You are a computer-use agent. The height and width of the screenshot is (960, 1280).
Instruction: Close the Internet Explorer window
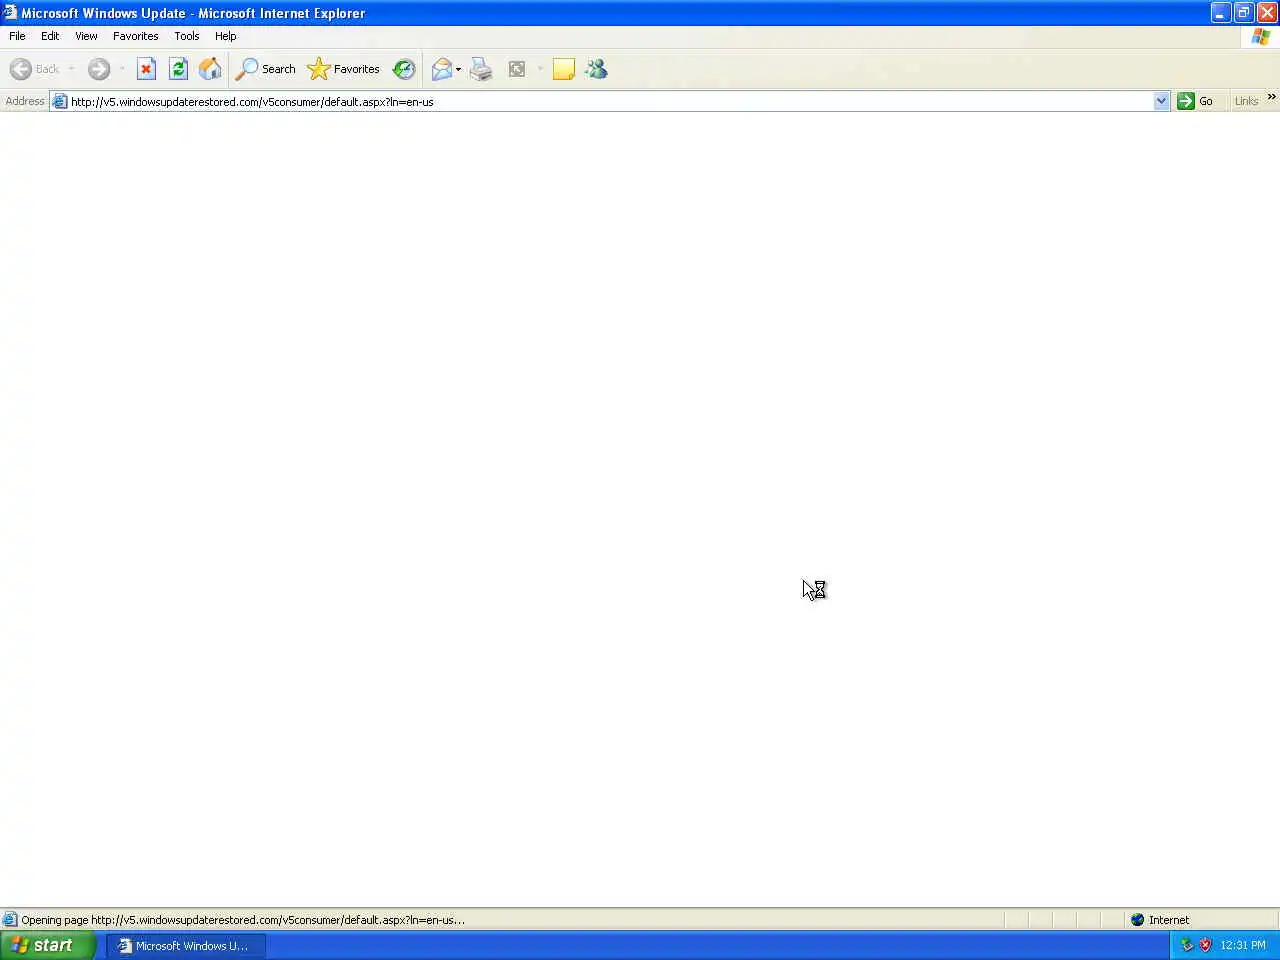coord(1266,13)
